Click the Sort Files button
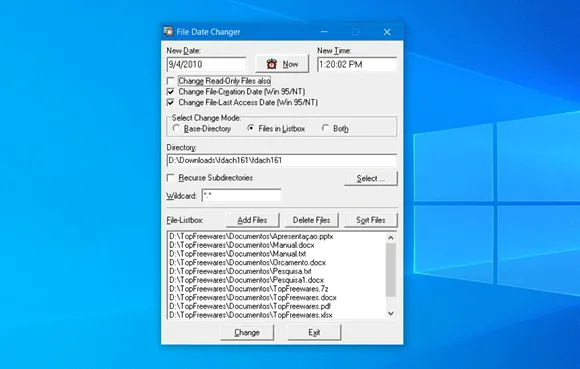 pos(371,220)
